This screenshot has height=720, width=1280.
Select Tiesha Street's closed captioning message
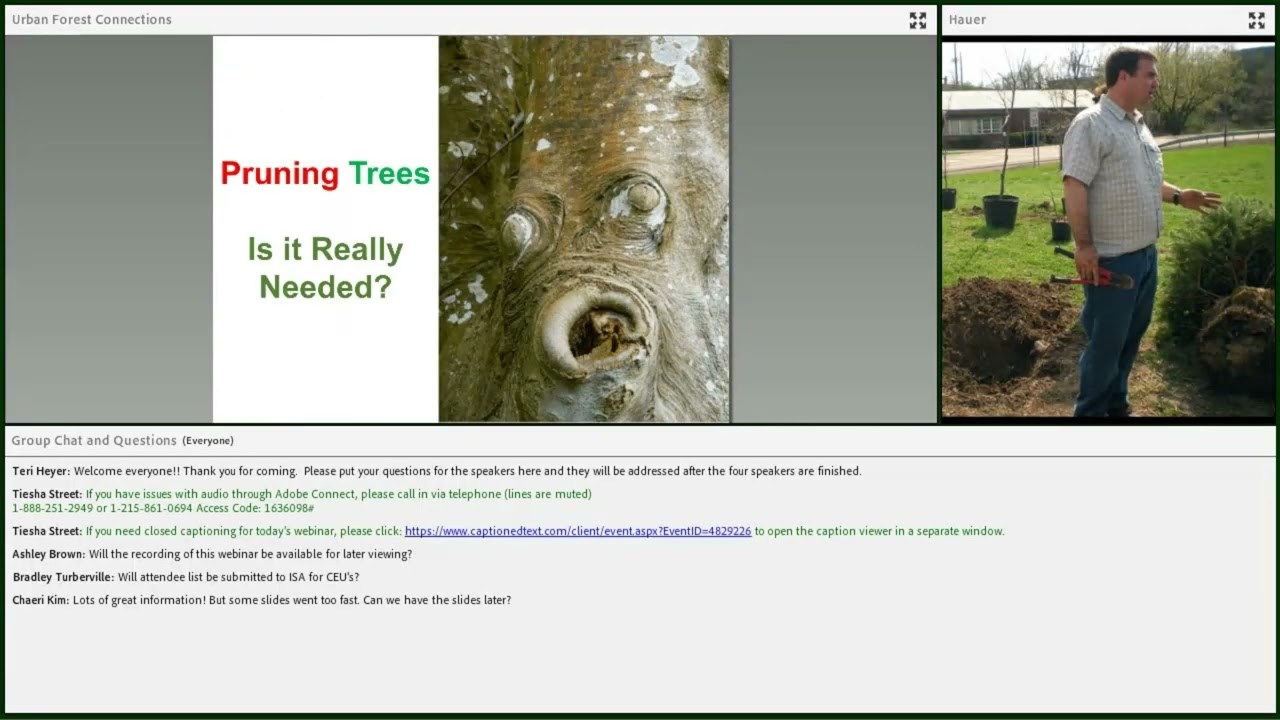click(508, 531)
